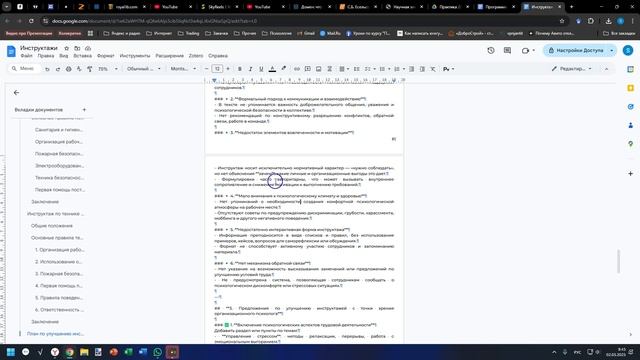Click the plus icon to get add-ons

click(x=631, y=173)
